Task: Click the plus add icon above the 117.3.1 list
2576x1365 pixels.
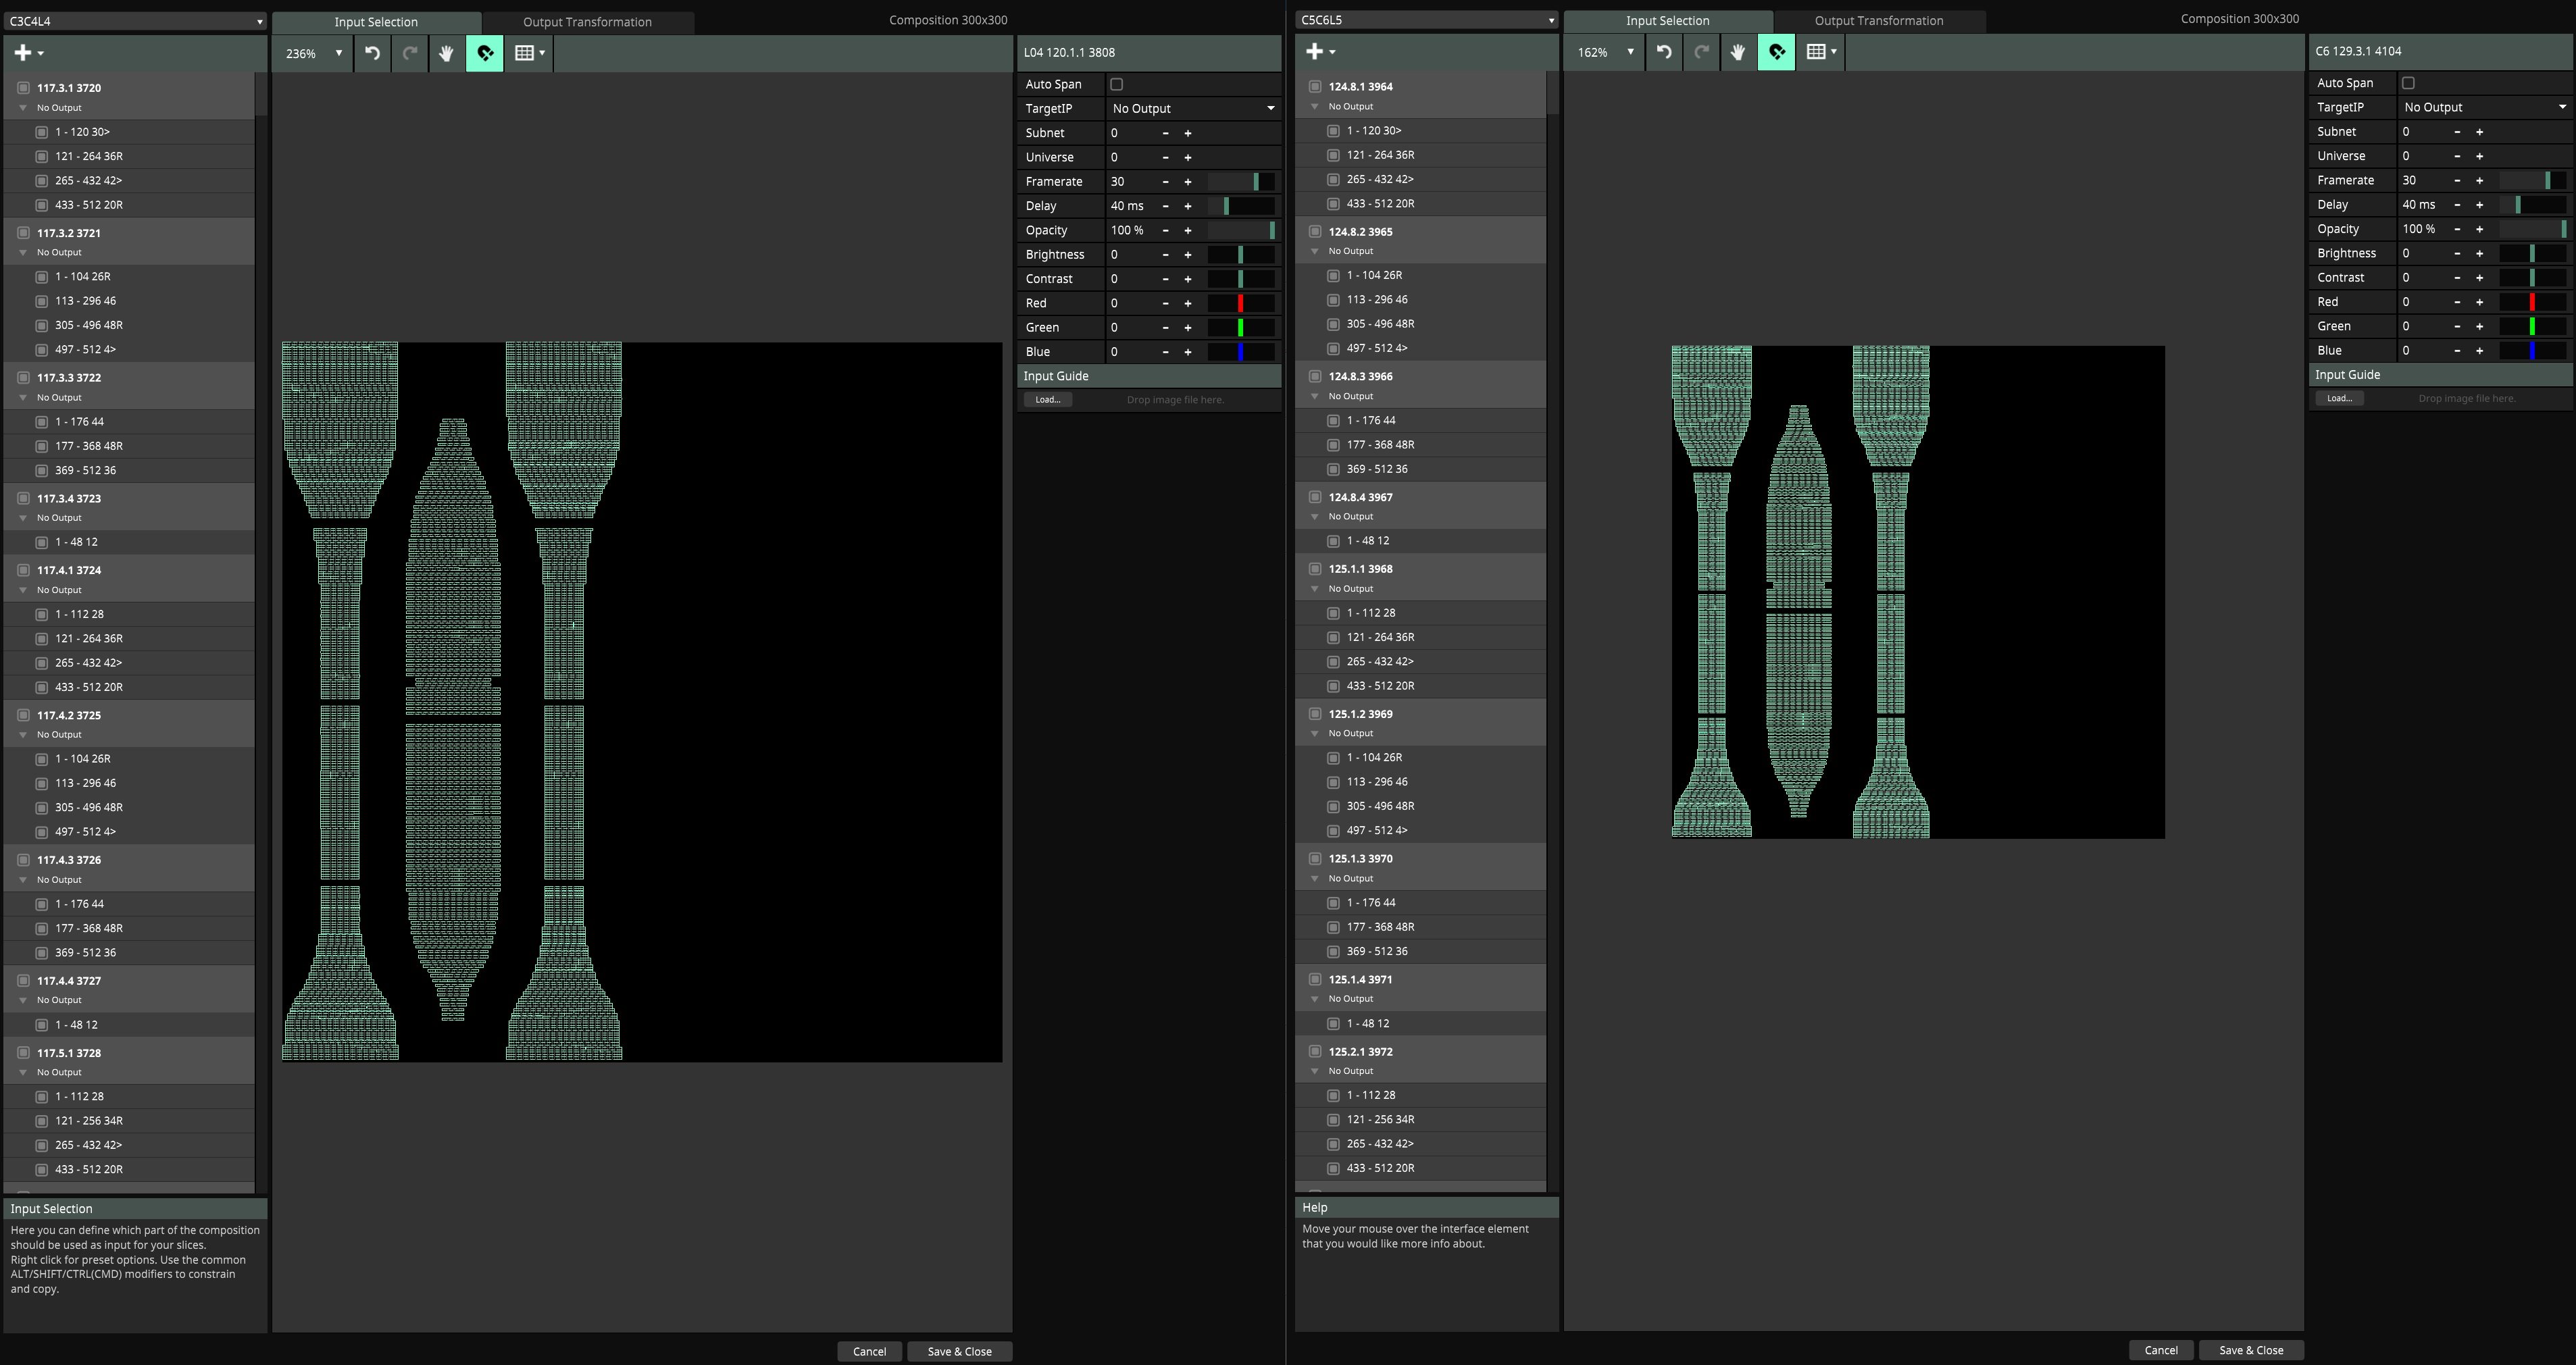Action: (24, 53)
